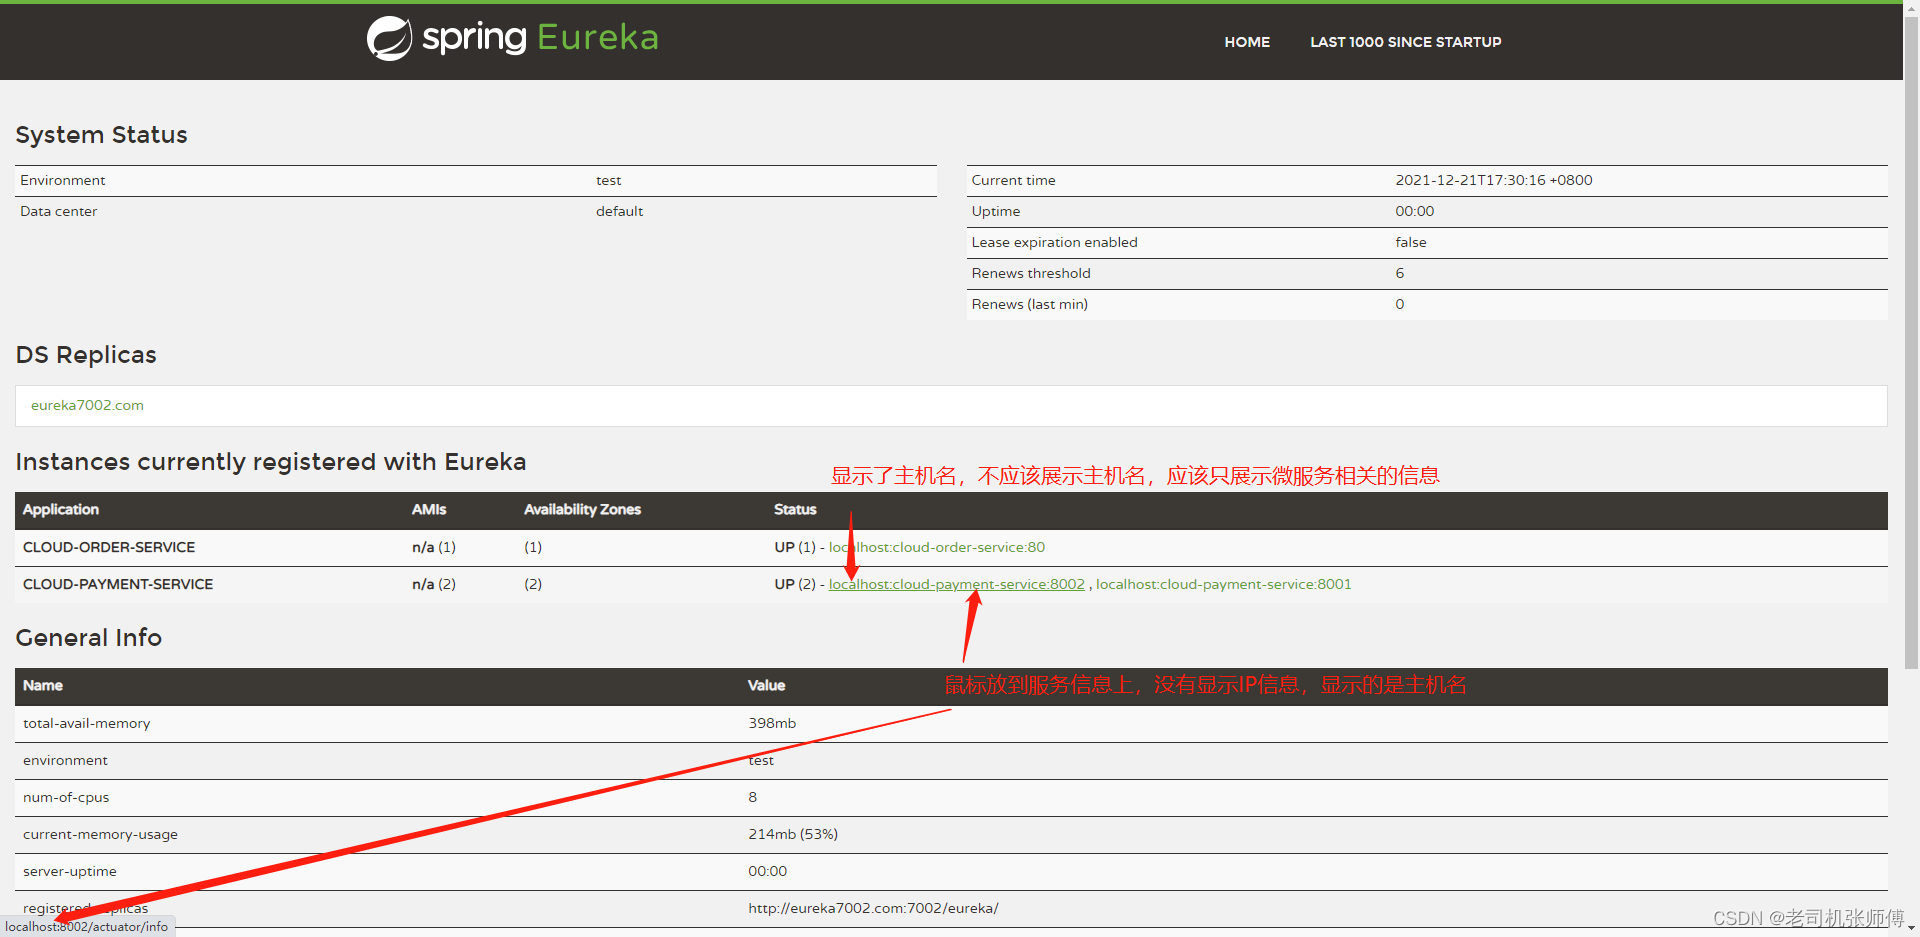
Task: Select the CLOUD-ORDER-SERVICE application cell
Action: point(109,547)
